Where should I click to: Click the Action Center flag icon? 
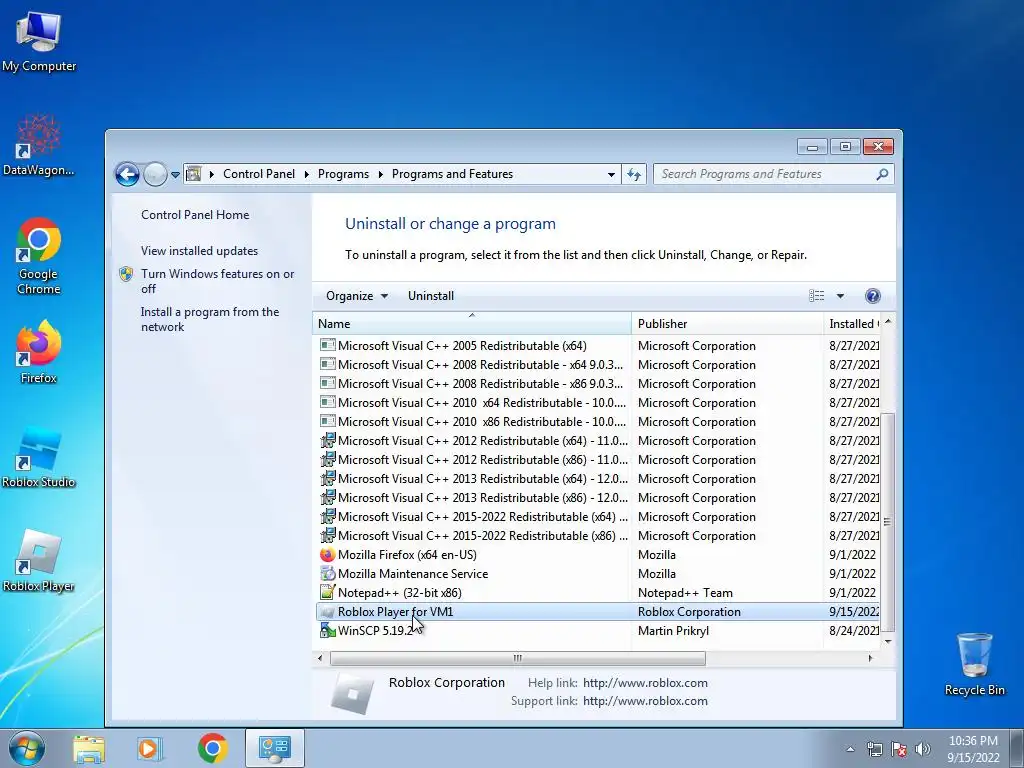click(x=899, y=749)
